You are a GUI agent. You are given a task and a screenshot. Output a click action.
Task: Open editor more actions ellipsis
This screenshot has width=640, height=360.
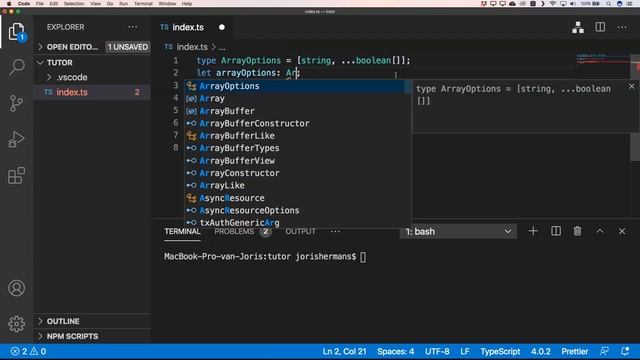(622, 27)
